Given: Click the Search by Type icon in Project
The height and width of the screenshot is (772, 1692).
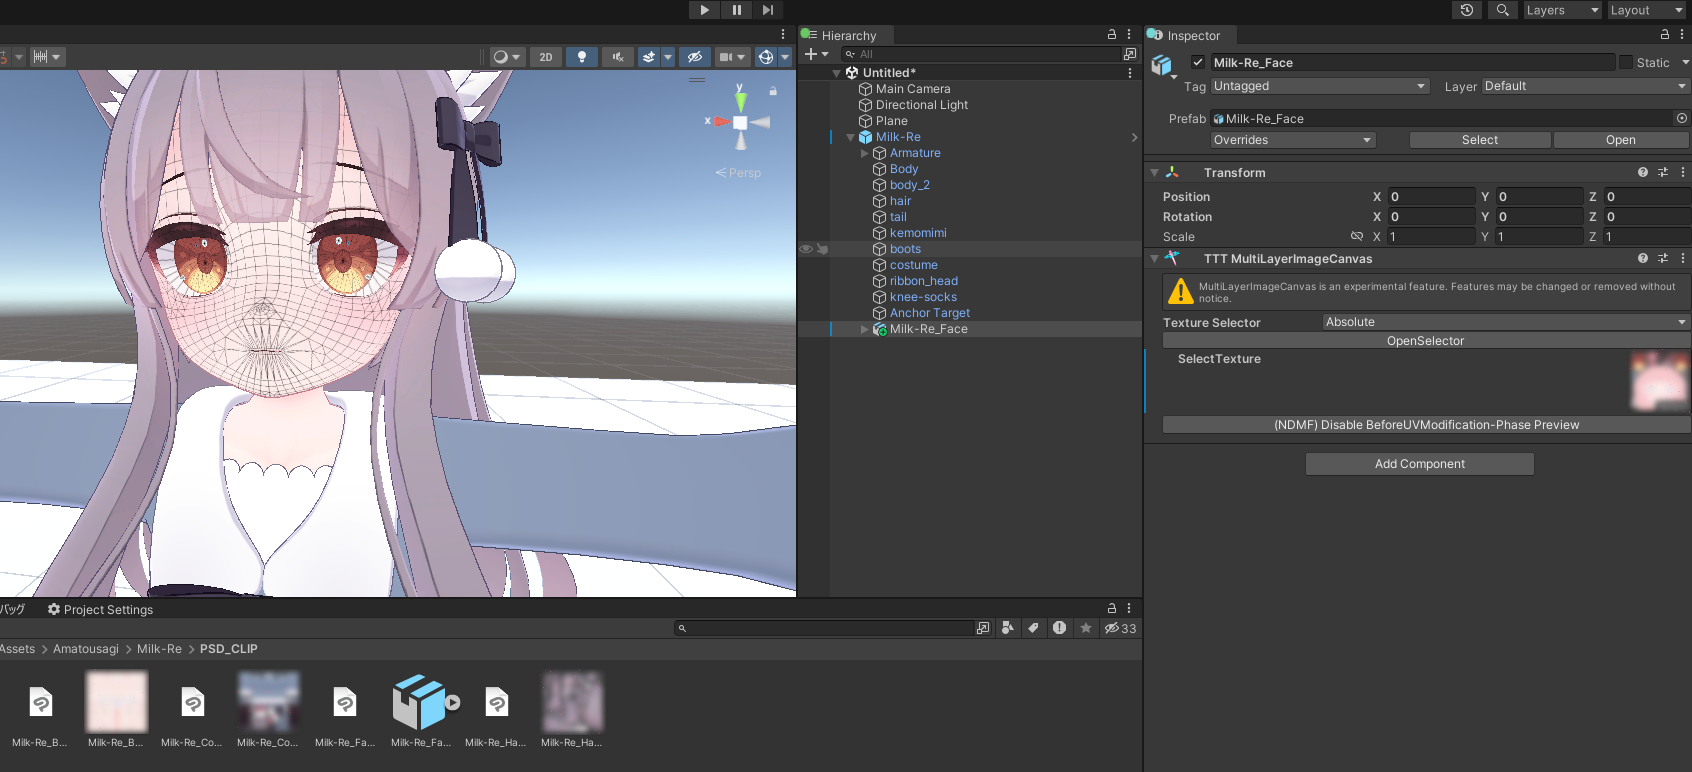Looking at the screenshot, I should (1007, 628).
